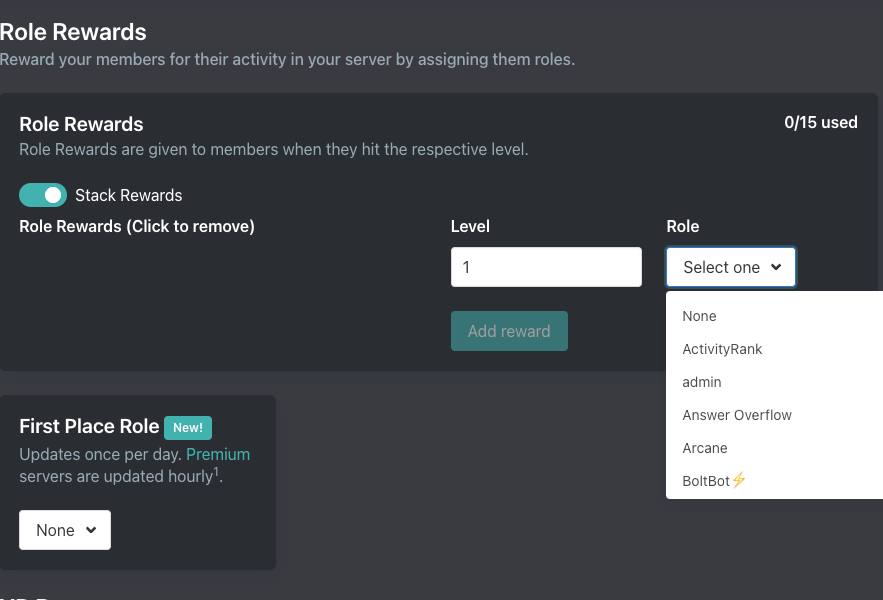Click the chevron arrow in Role dropdown
The height and width of the screenshot is (600, 883).
(776, 267)
